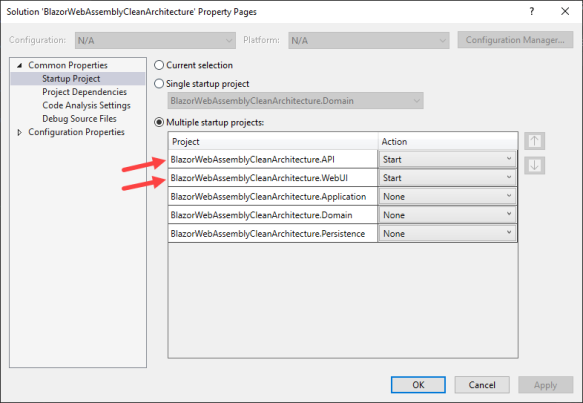This screenshot has width=583, height=403.
Task: Move selected project up with arrow button
Action: (534, 141)
